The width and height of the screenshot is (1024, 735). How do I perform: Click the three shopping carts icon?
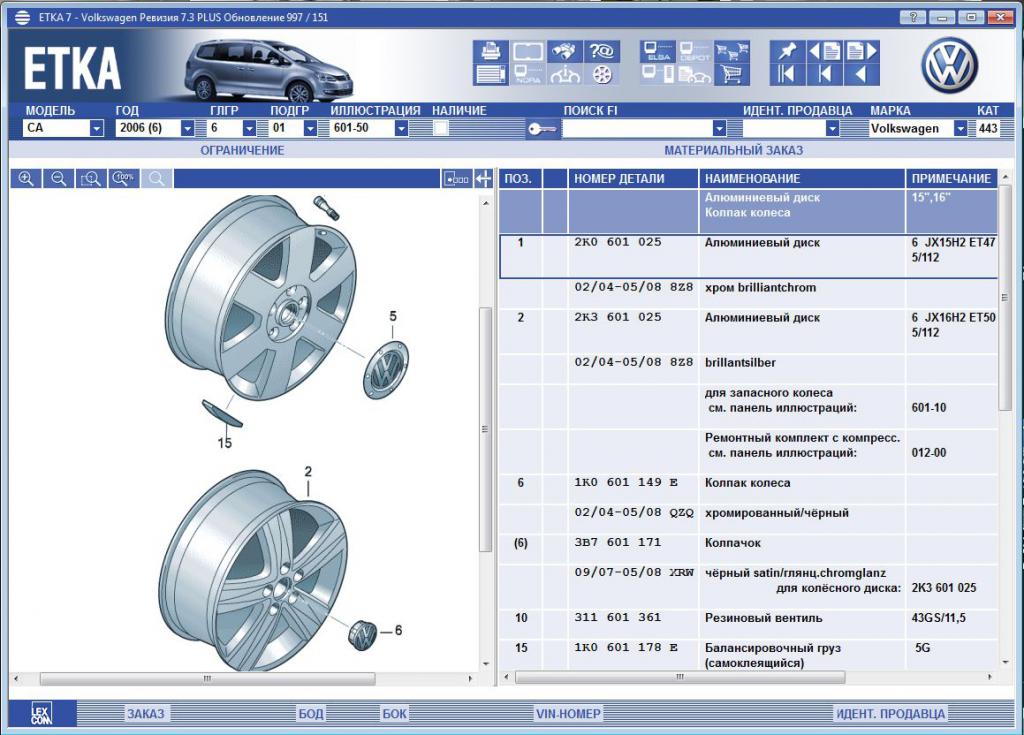click(731, 51)
